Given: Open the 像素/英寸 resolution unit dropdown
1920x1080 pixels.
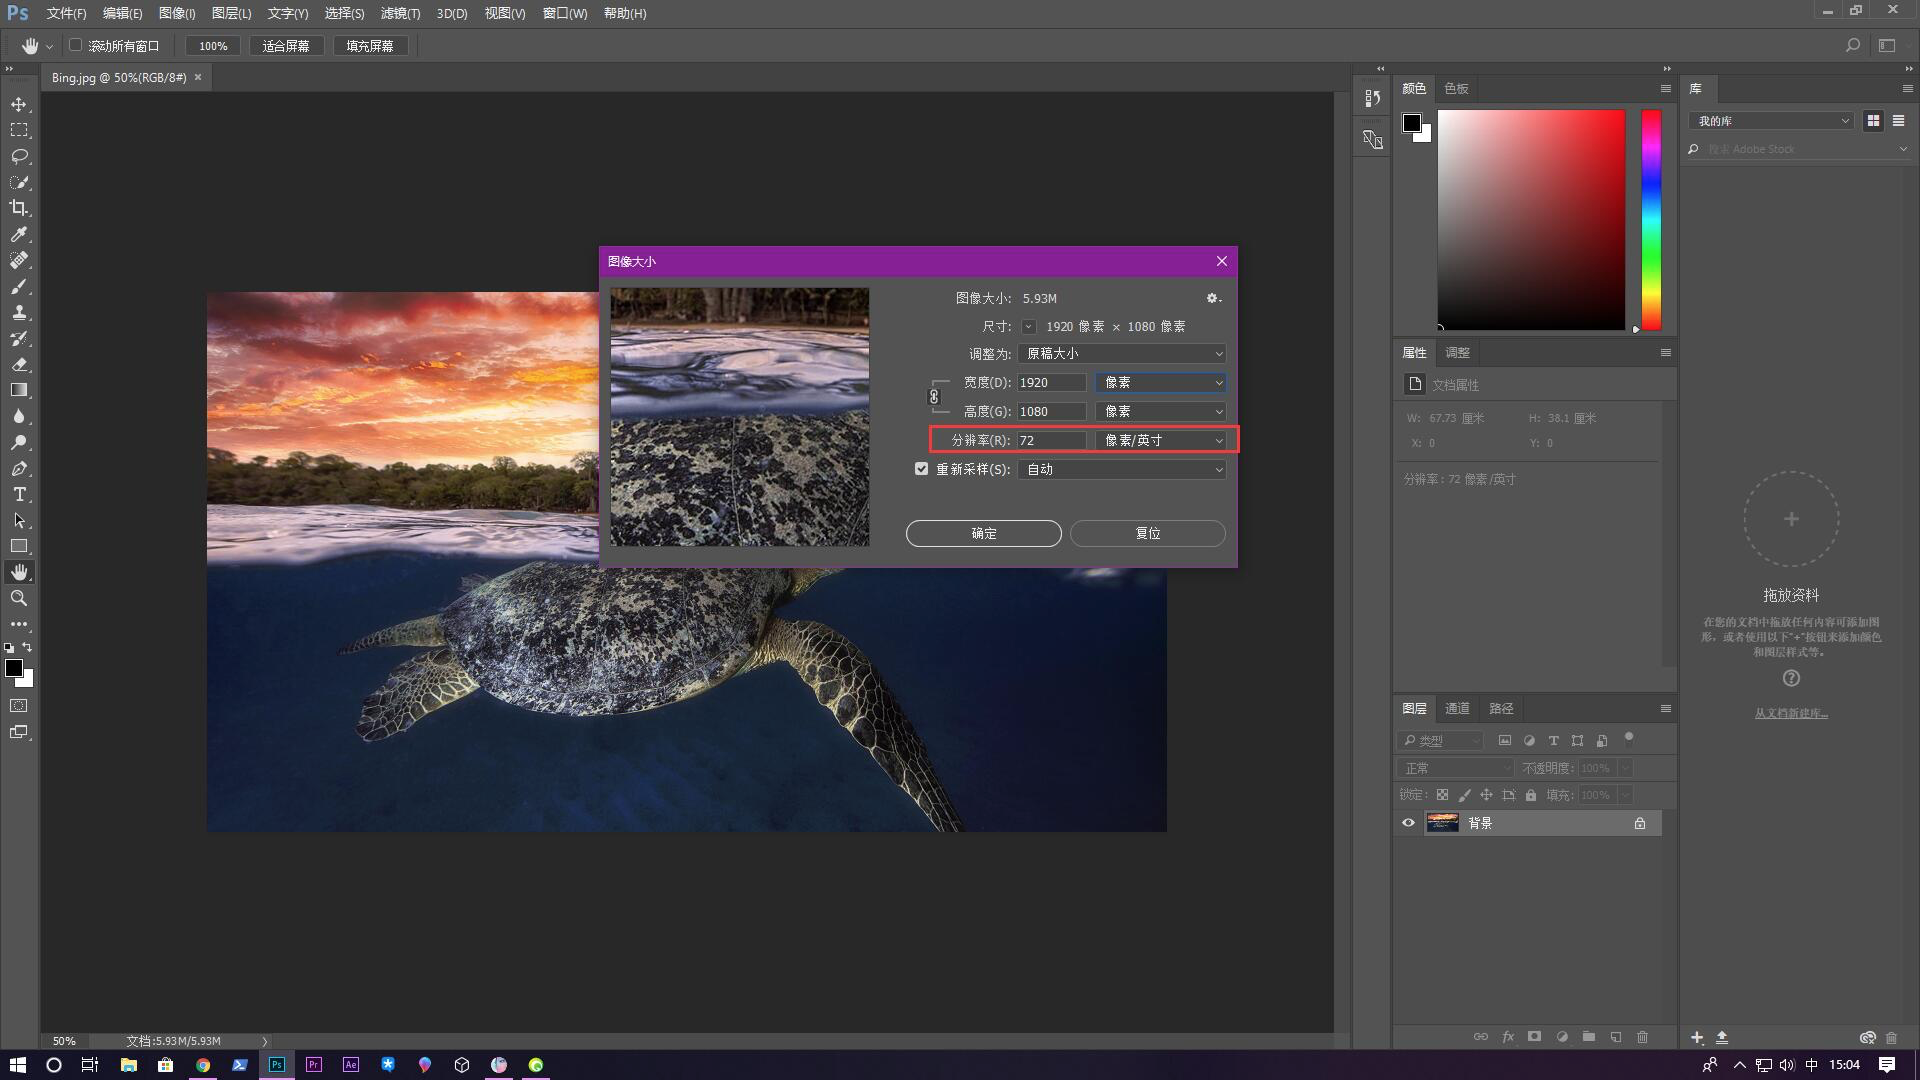Looking at the screenshot, I should click(x=1162, y=440).
